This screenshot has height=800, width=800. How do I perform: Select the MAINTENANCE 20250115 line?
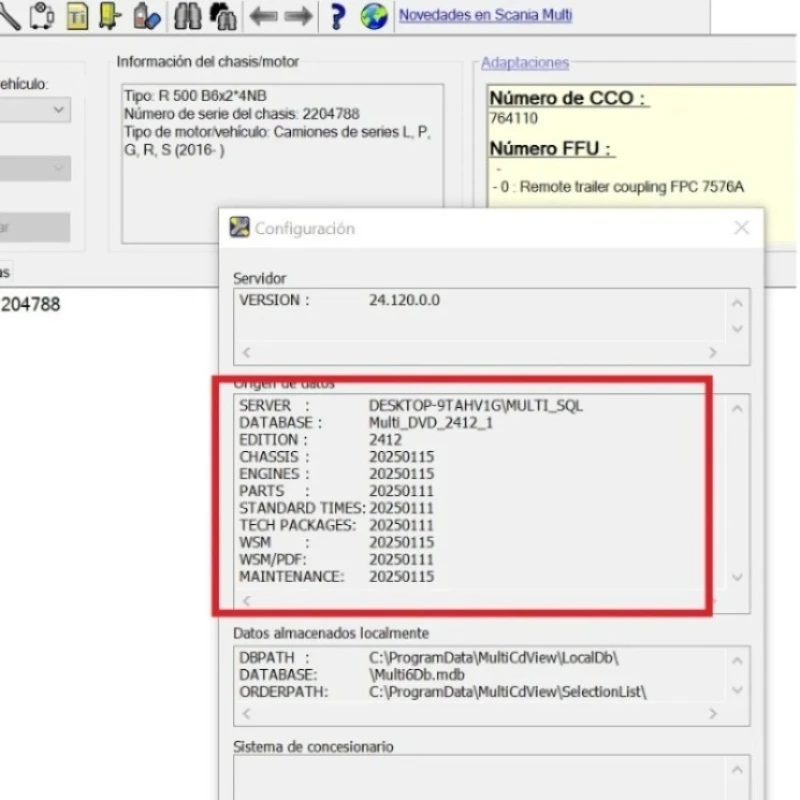pyautogui.click(x=337, y=577)
